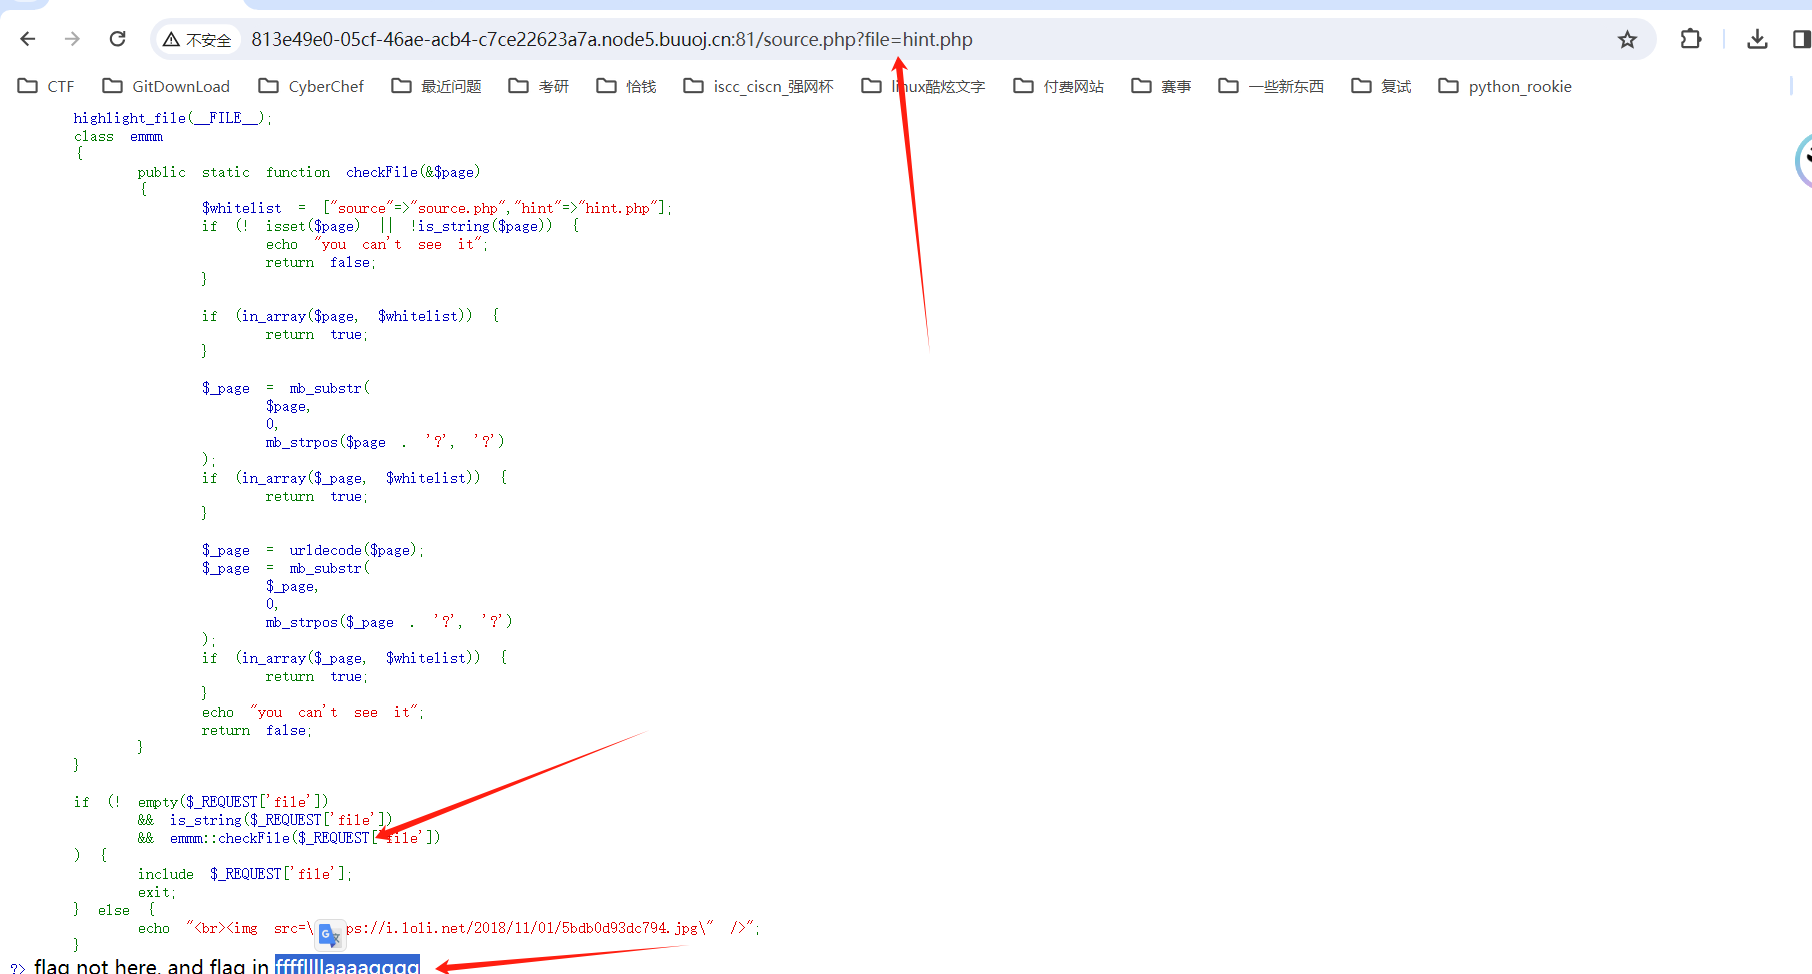This screenshot has width=1812, height=974.
Task: Toggle the side panel icon
Action: click(1801, 39)
